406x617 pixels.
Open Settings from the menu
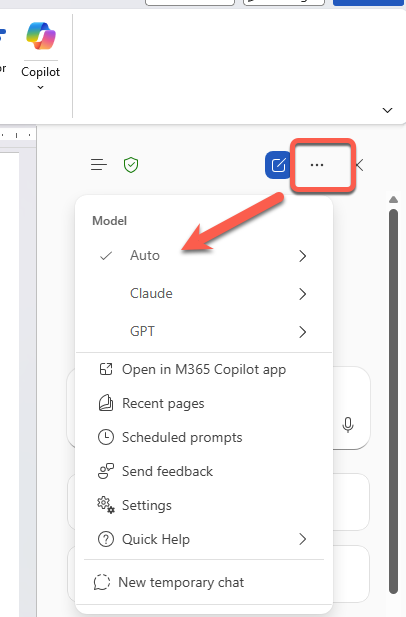[x=203, y=505]
